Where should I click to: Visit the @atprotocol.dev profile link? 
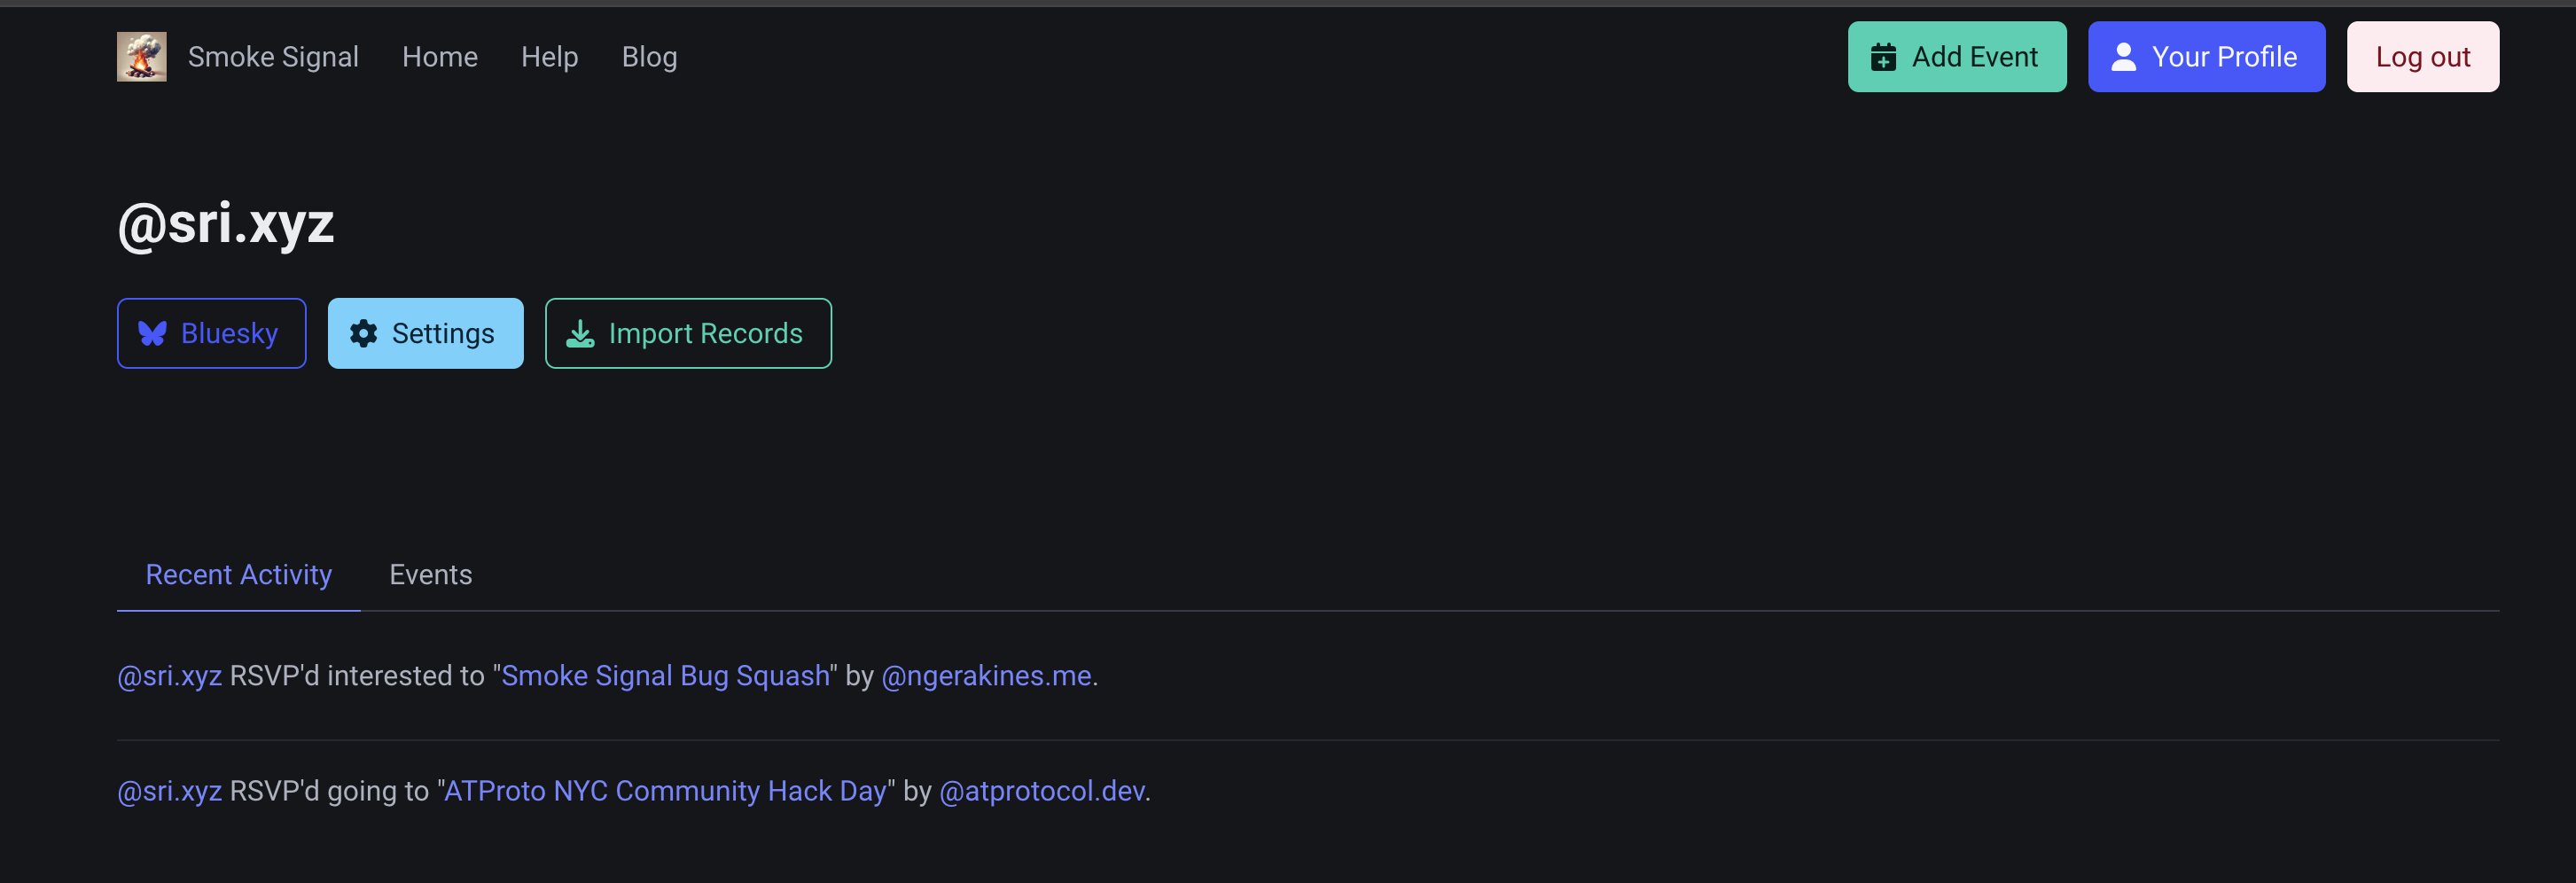(1041, 791)
